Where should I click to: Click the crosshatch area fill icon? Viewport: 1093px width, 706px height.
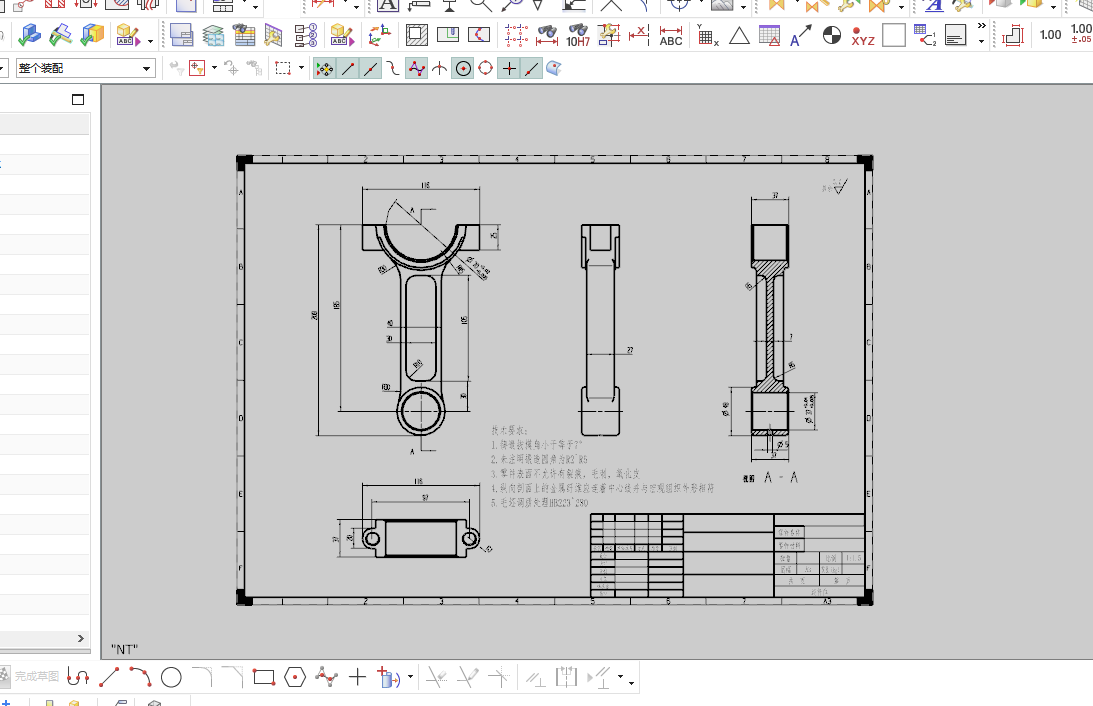[x=417, y=35]
